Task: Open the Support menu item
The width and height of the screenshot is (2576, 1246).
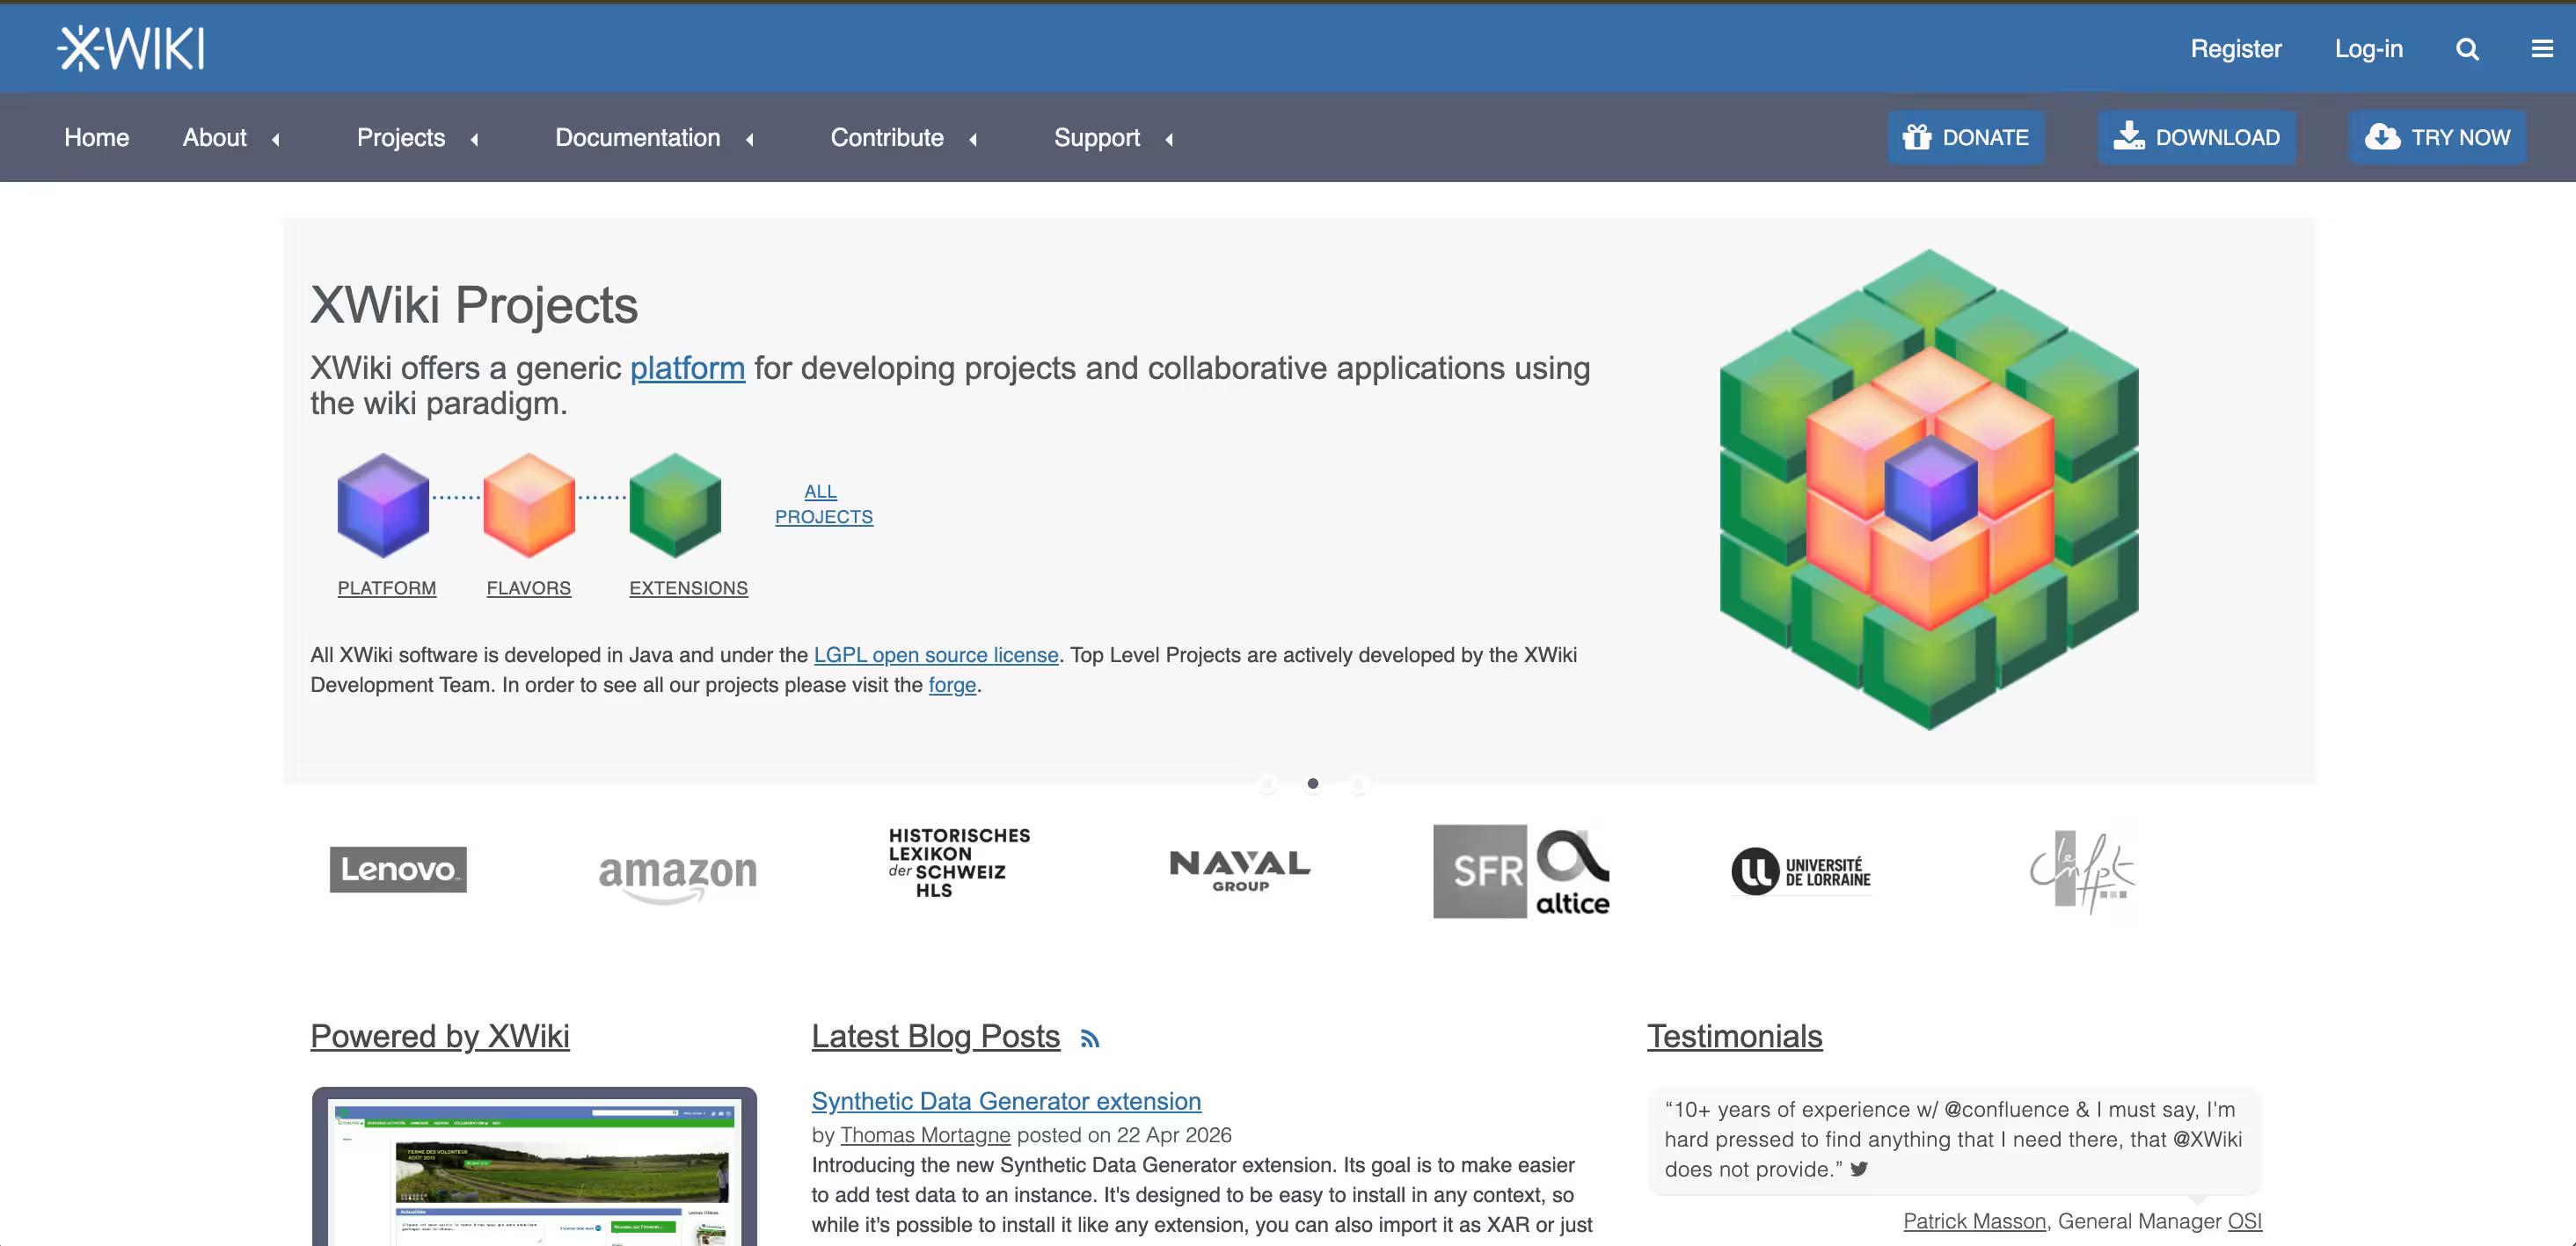Action: [x=1097, y=137]
